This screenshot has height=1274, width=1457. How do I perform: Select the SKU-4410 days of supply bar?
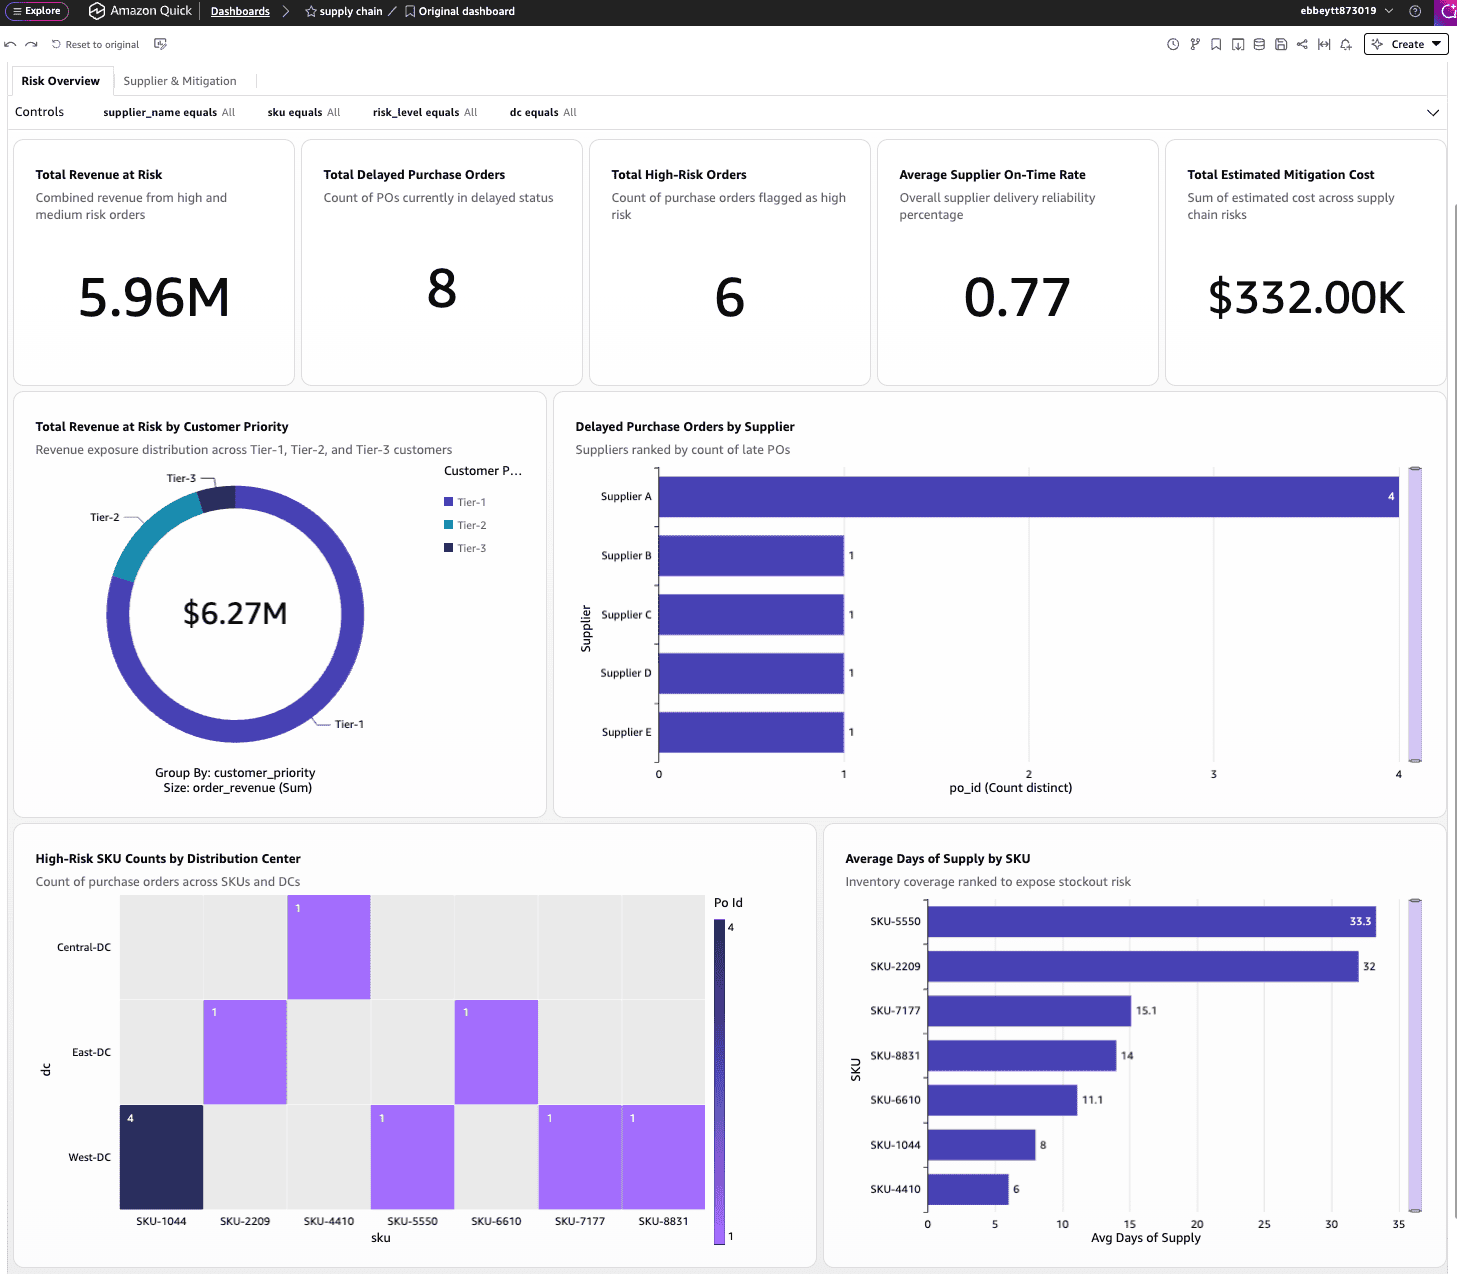coord(968,1189)
